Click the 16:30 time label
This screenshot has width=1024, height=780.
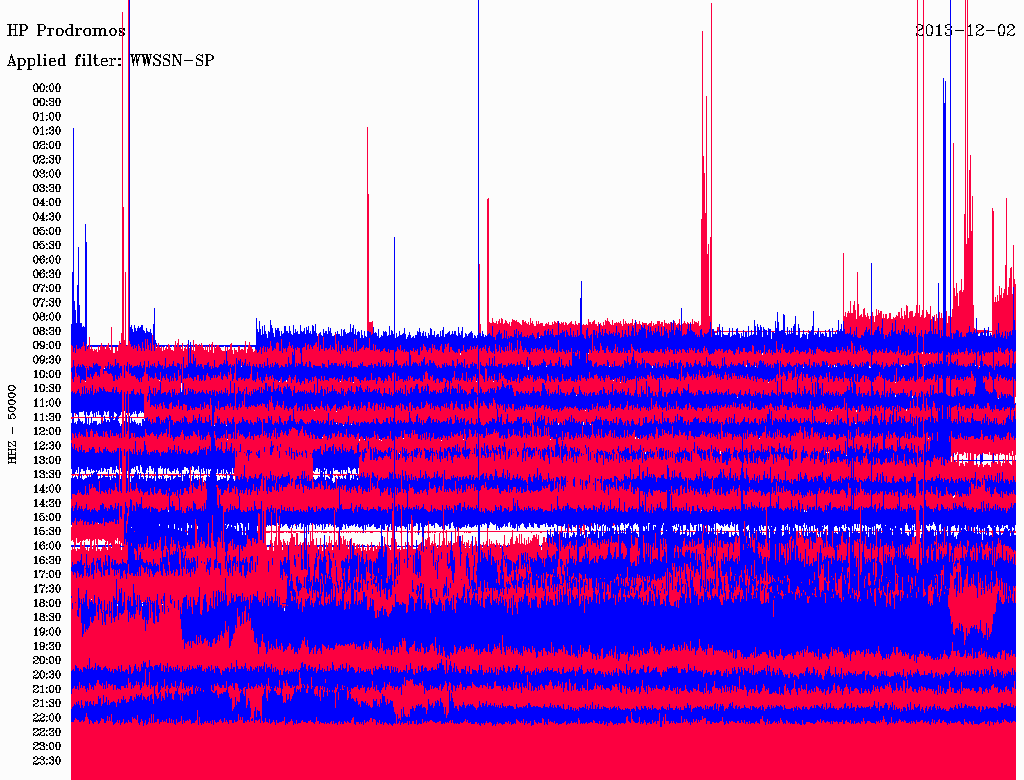pos(47,560)
